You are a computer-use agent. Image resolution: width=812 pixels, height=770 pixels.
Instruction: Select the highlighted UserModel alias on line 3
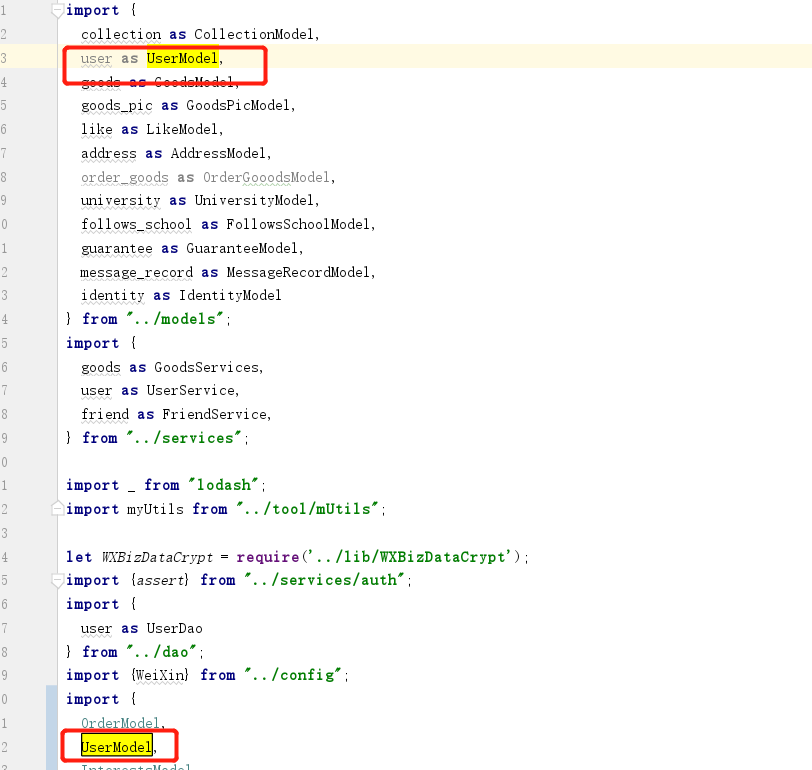(182, 58)
